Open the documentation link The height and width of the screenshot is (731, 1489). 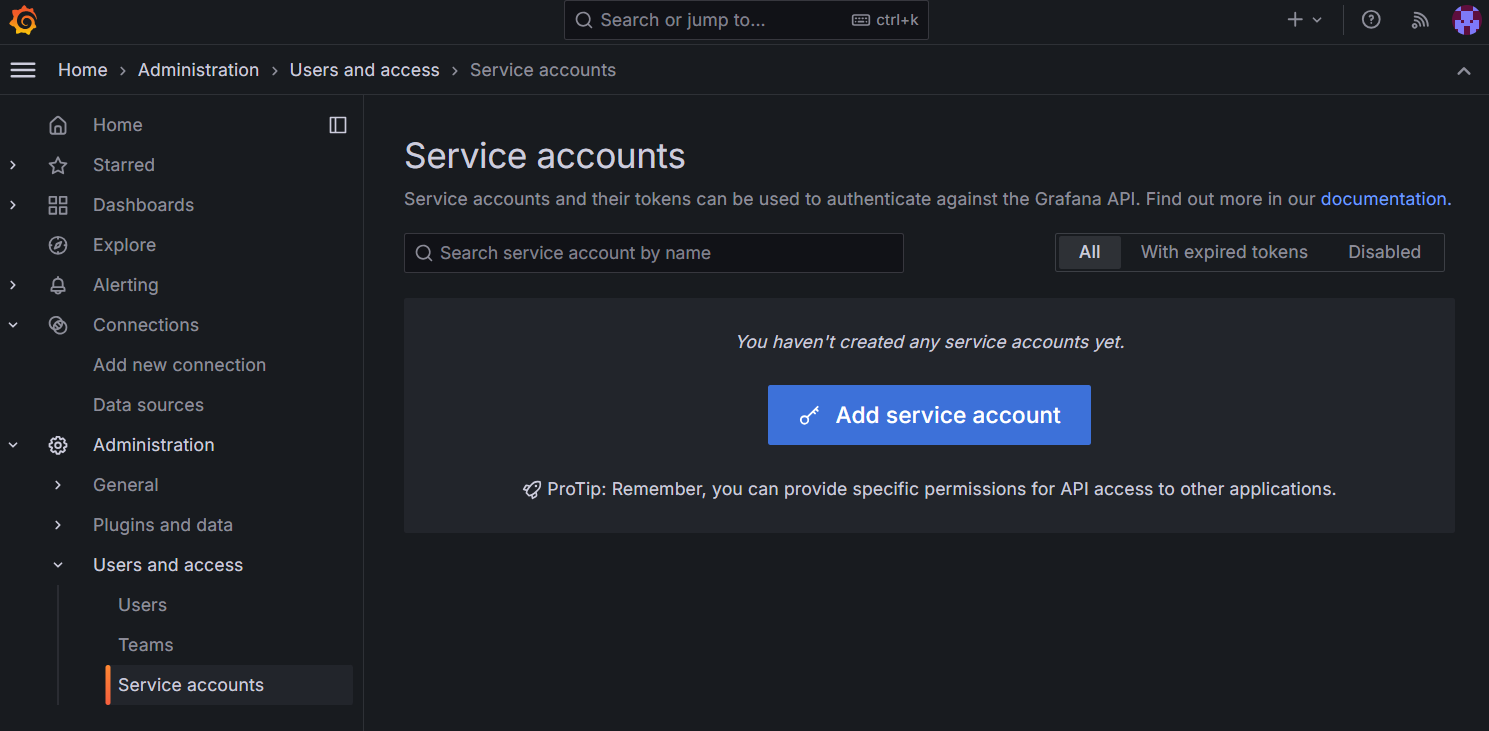pos(1384,198)
